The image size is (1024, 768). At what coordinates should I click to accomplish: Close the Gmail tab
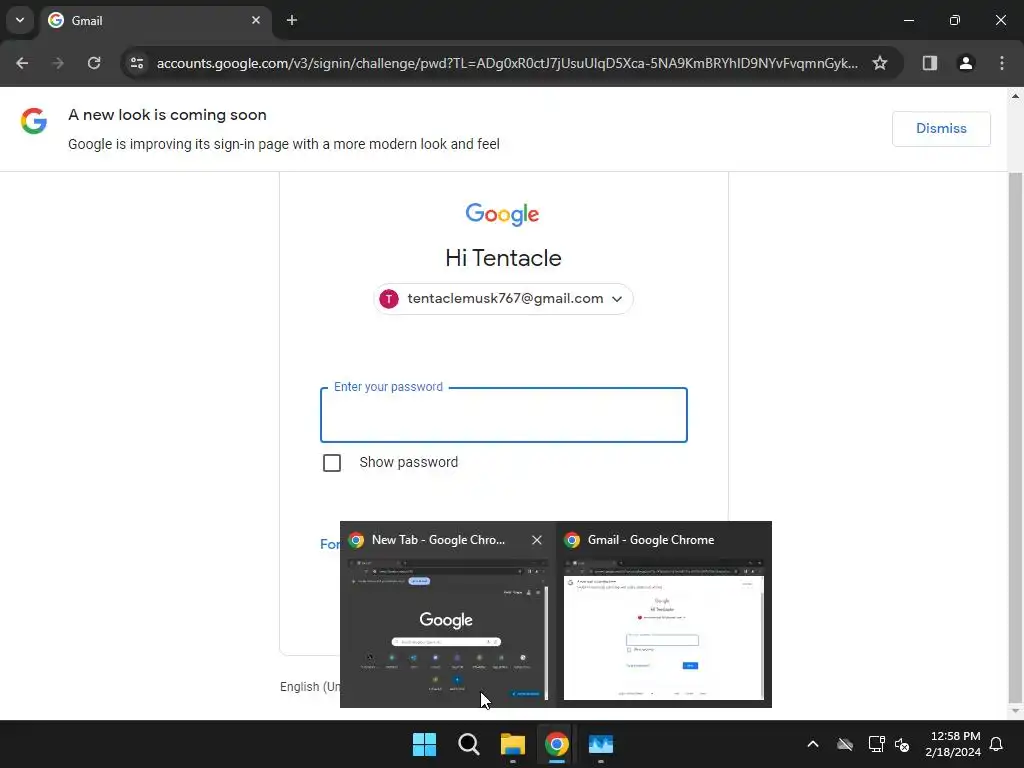click(x=256, y=20)
